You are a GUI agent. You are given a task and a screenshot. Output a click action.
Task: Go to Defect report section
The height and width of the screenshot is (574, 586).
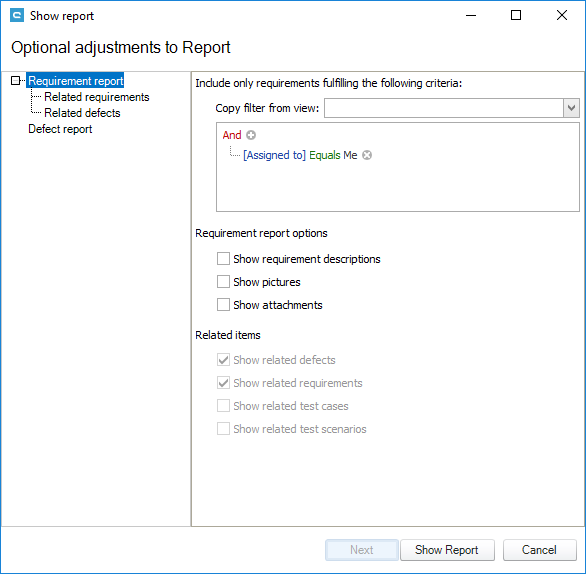click(60, 129)
